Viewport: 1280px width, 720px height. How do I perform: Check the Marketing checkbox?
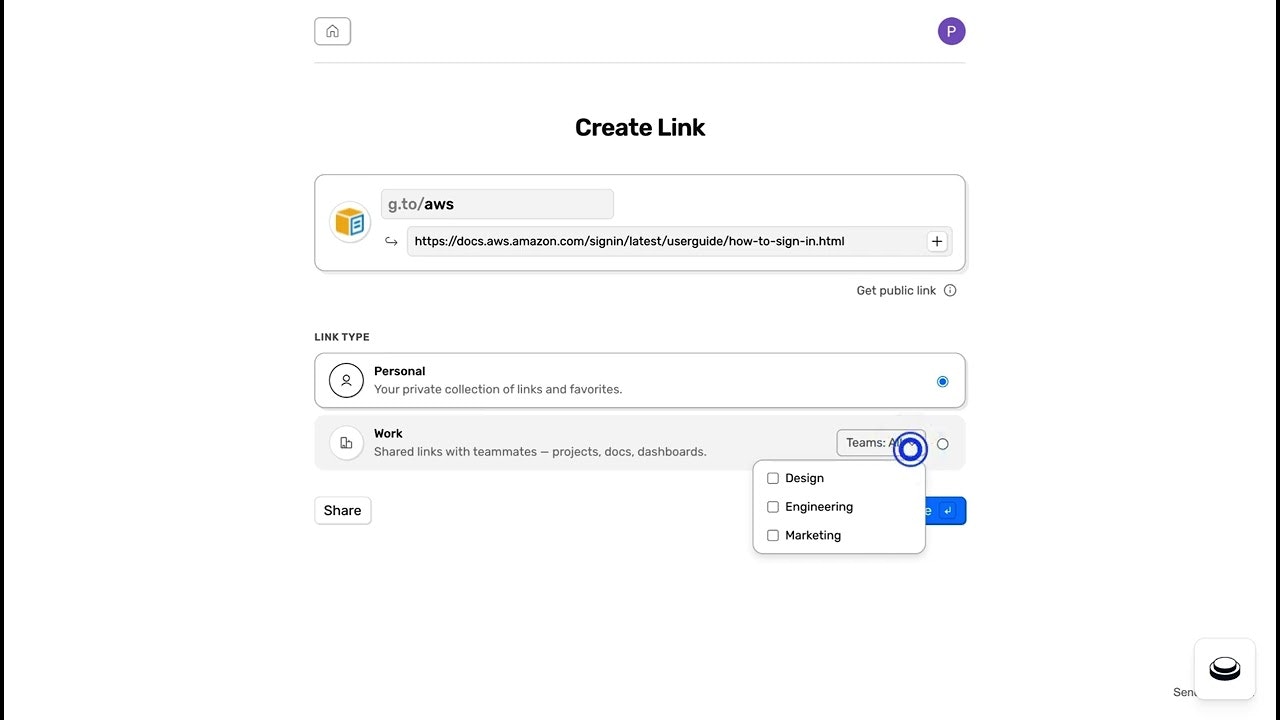point(772,535)
